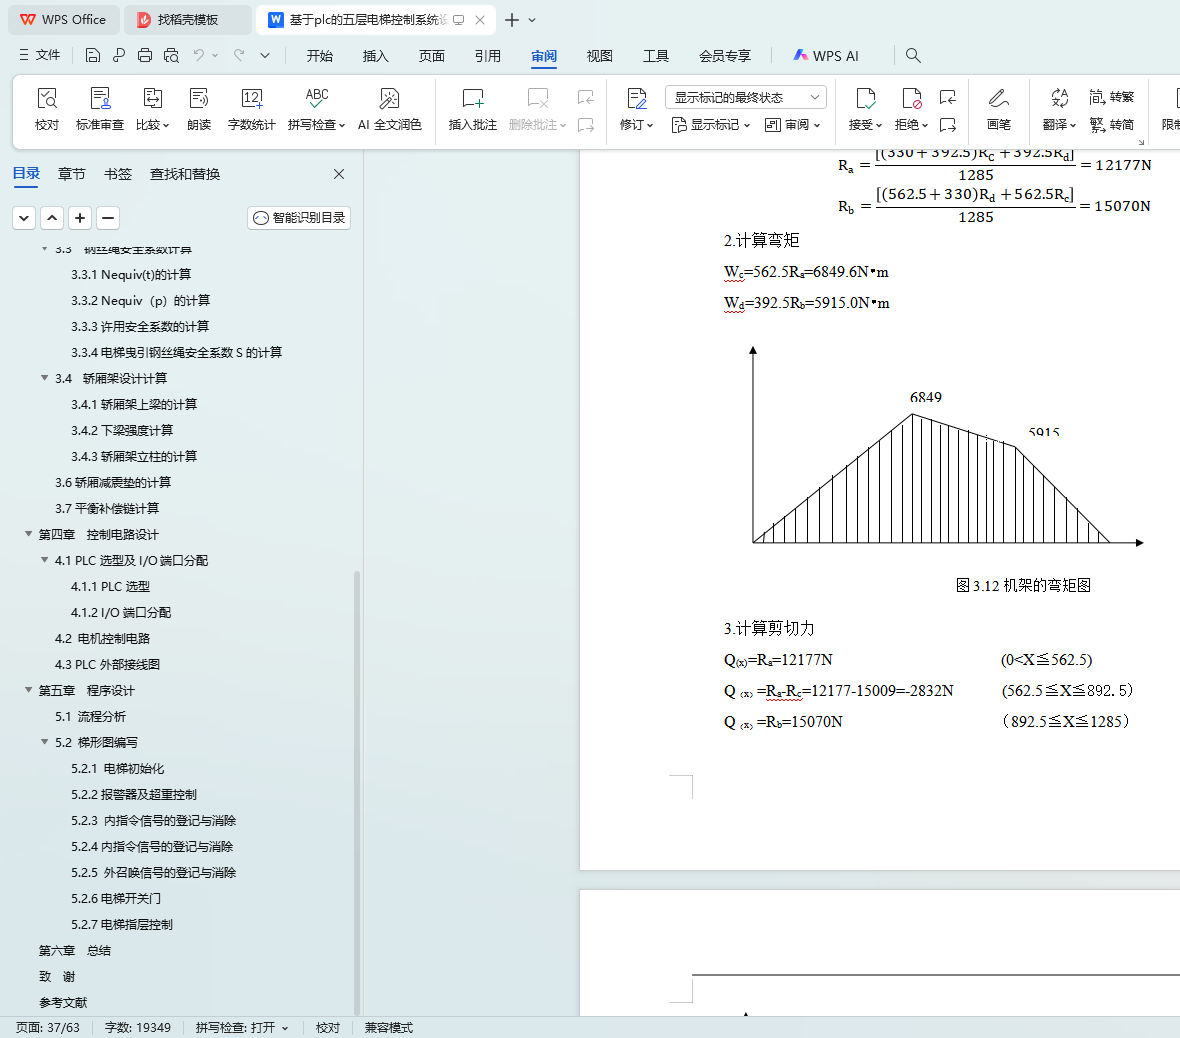Open 审阅 pane dropdown
Viewport: 1180px width, 1038px height.
[792, 125]
